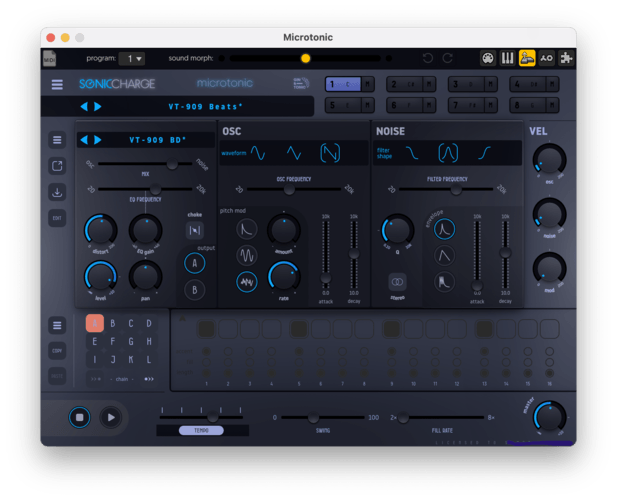Image resolution: width=617 pixels, height=500 pixels.
Task: Mute drum channel 2
Action: point(429,84)
